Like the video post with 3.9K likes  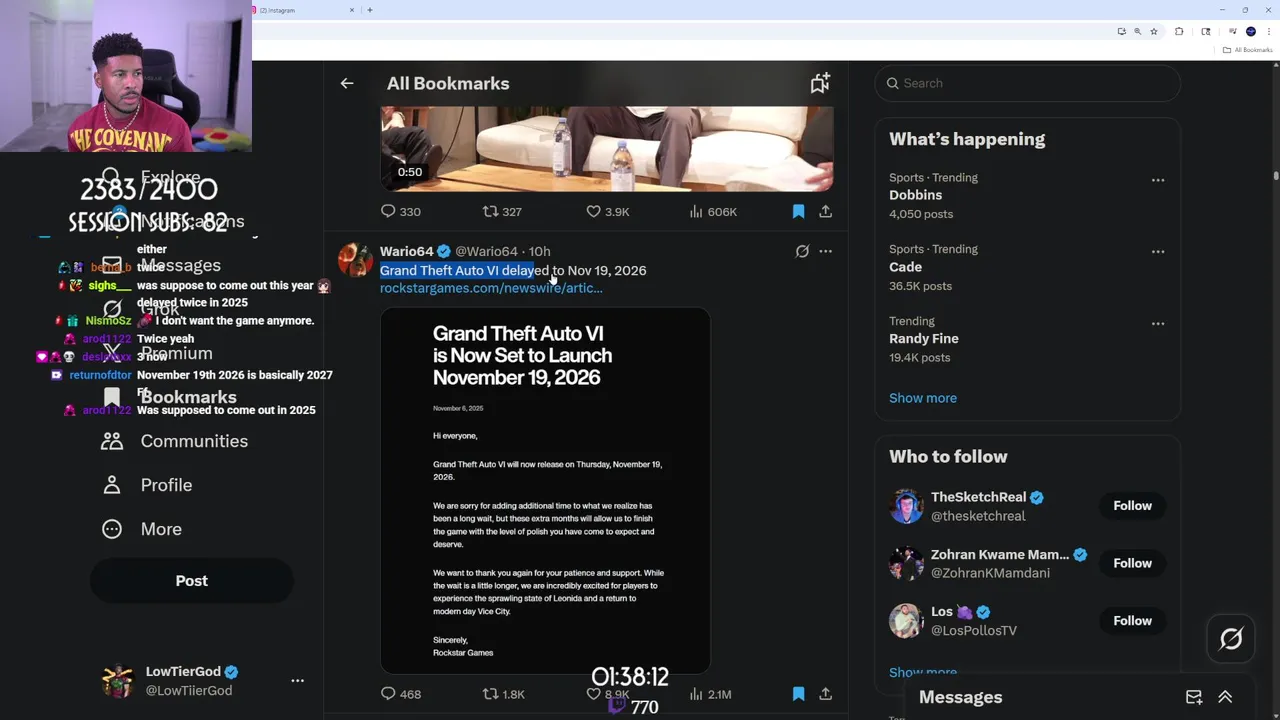click(607, 211)
